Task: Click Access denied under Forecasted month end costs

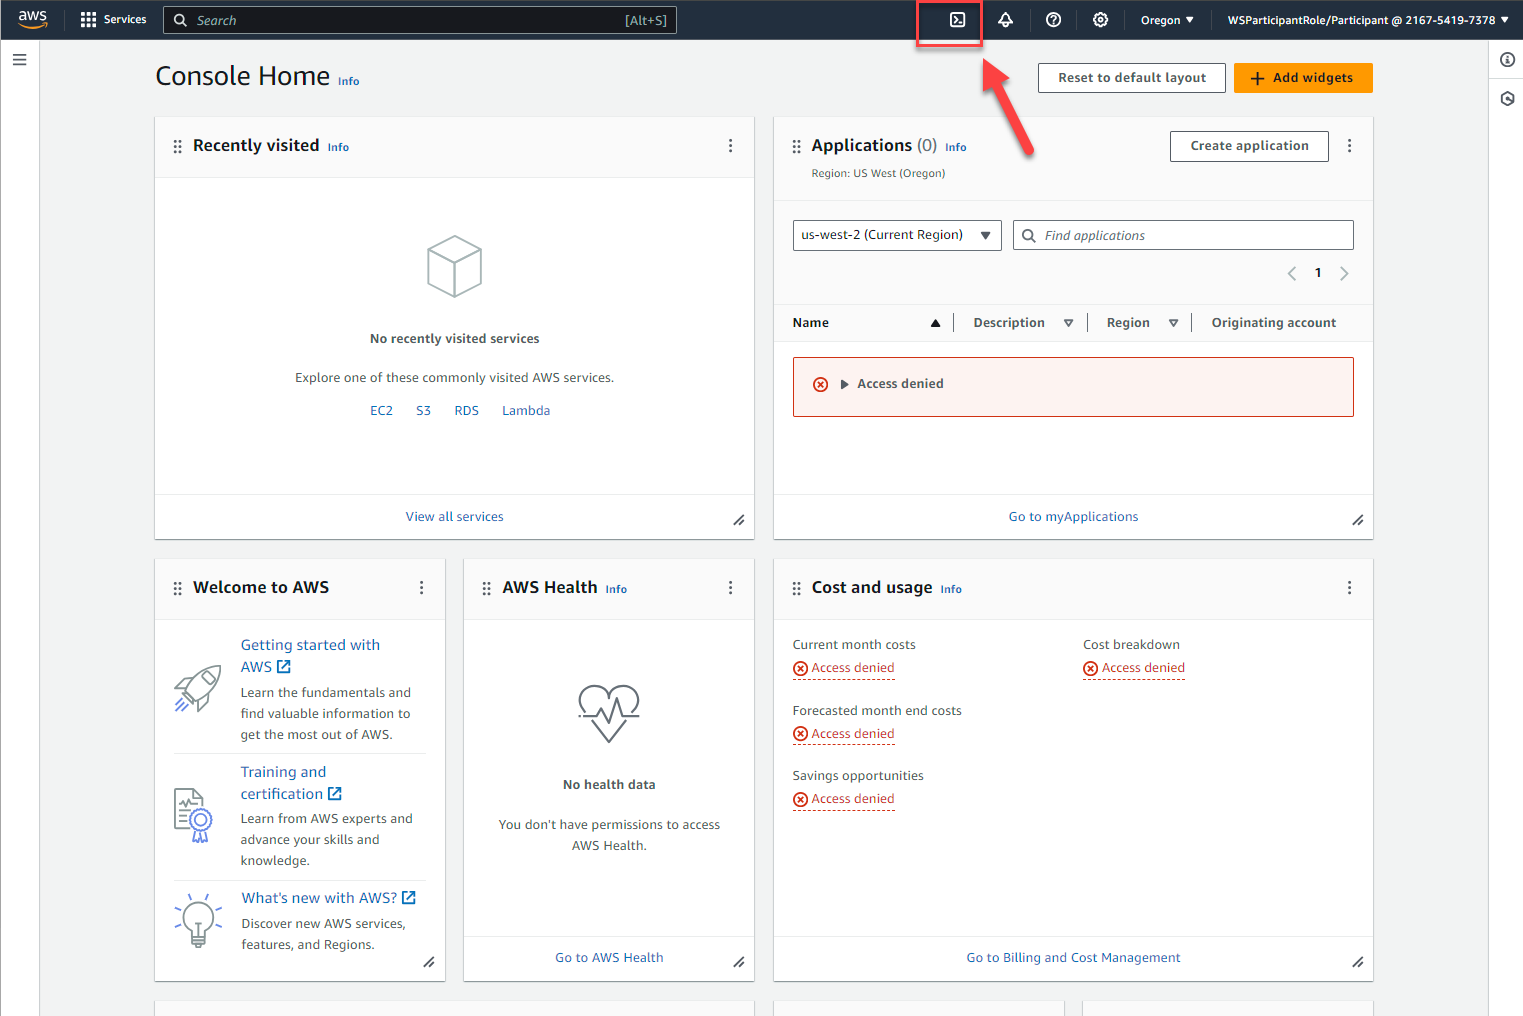Action: (844, 734)
